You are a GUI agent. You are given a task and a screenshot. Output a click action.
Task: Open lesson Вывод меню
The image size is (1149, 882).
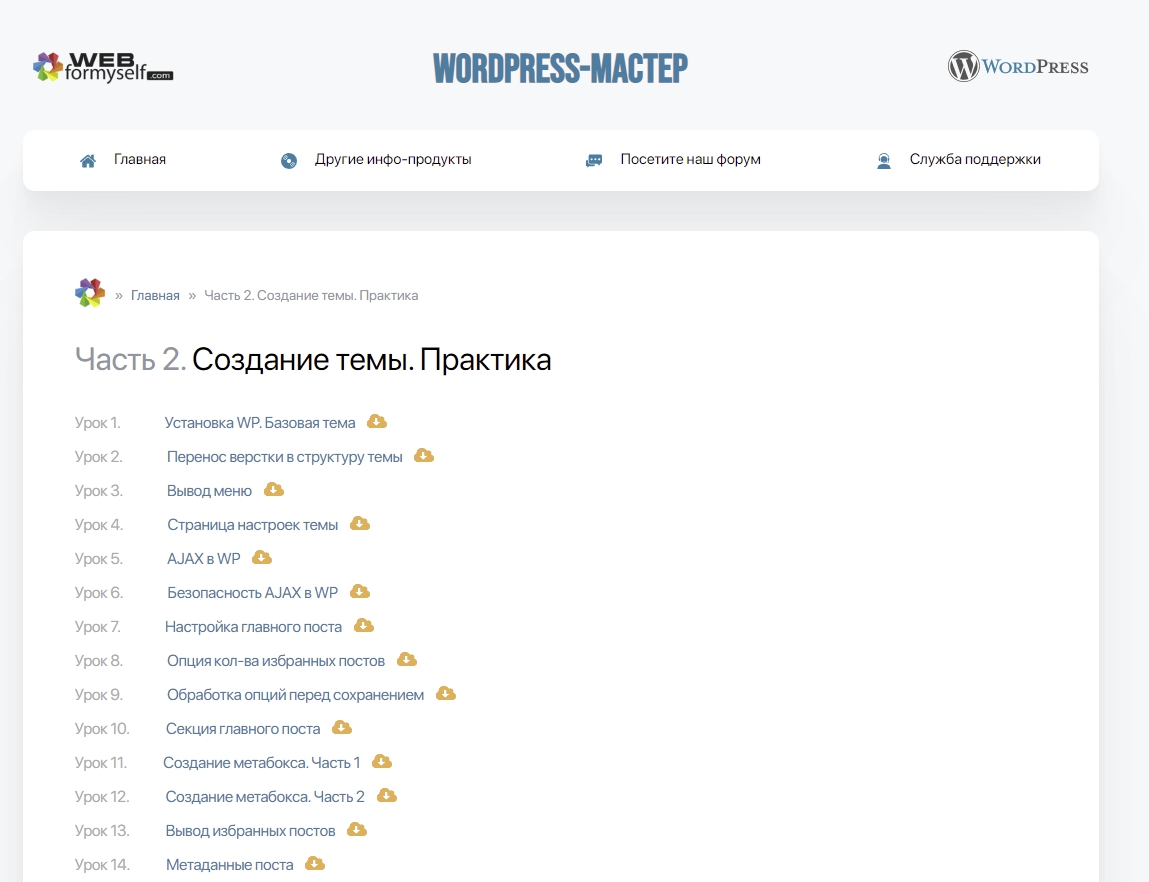pyautogui.click(x=209, y=491)
